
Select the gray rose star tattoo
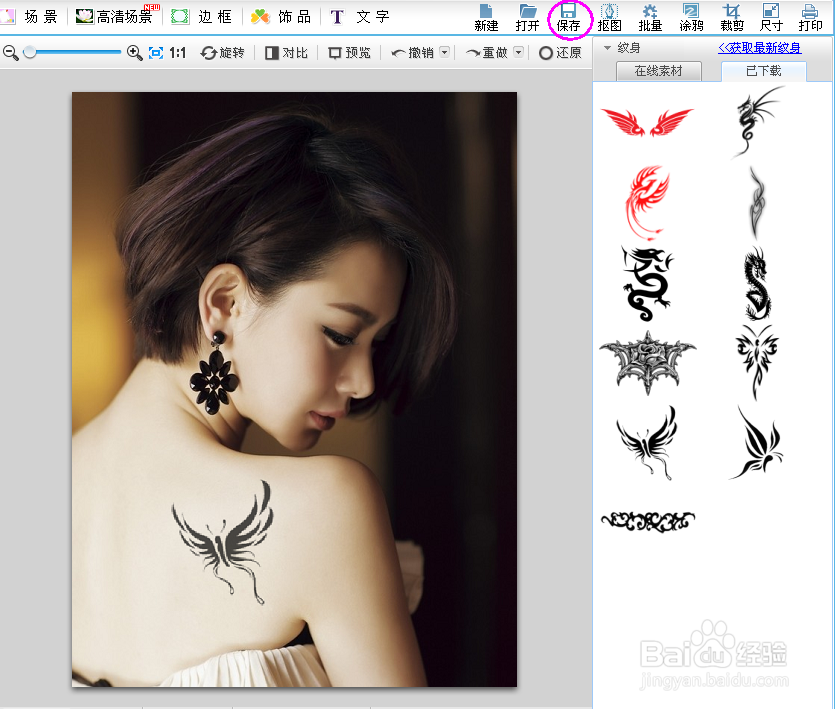[648, 363]
